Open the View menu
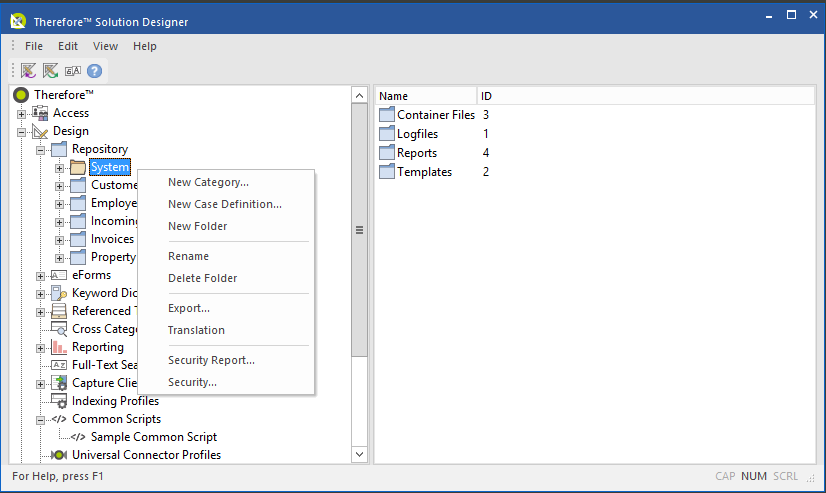This screenshot has height=493, width=826. coord(105,46)
